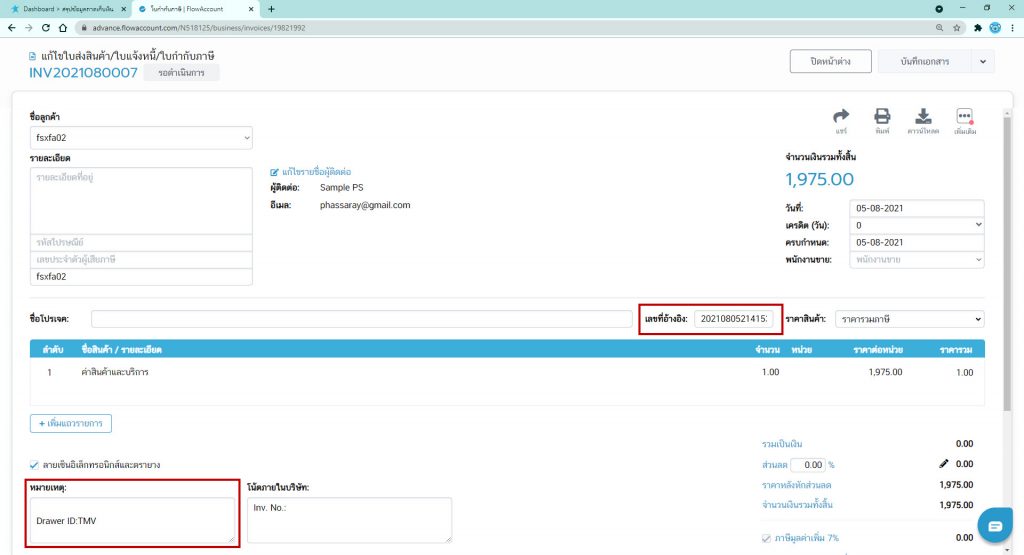Reload the page with refresh icon
Image resolution: width=1024 pixels, height=555 pixels.
(46, 27)
